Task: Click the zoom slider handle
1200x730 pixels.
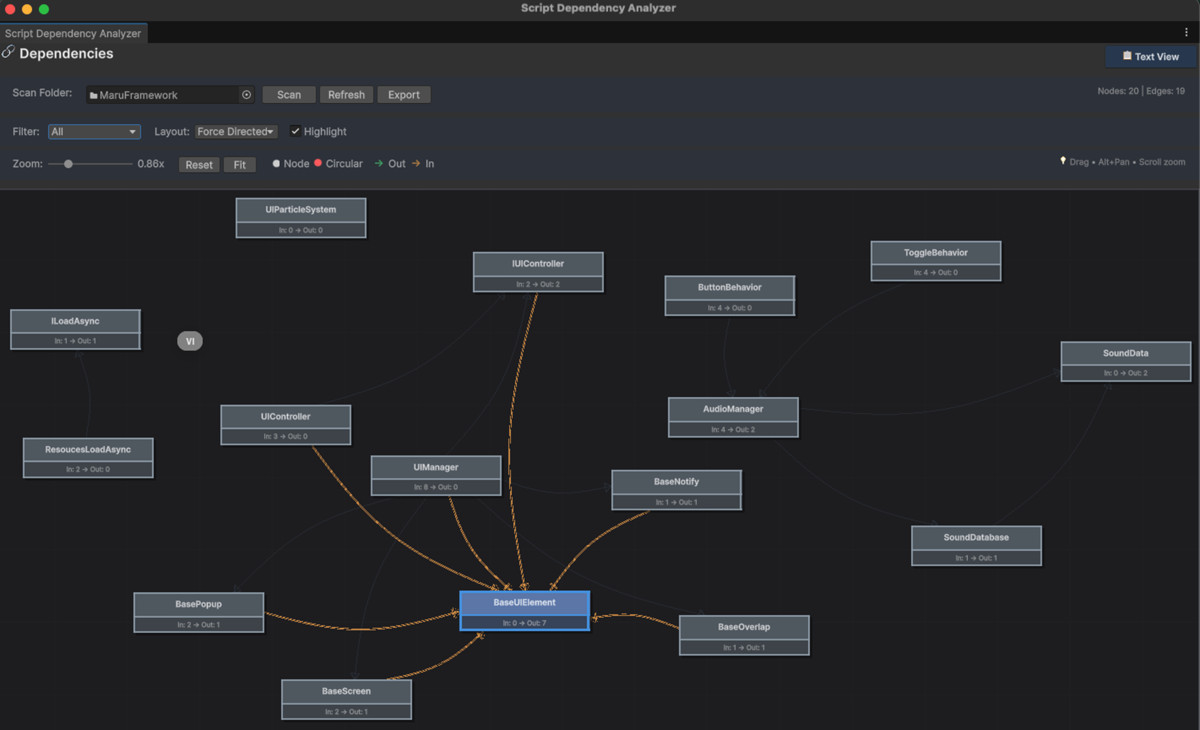Action: (x=68, y=164)
